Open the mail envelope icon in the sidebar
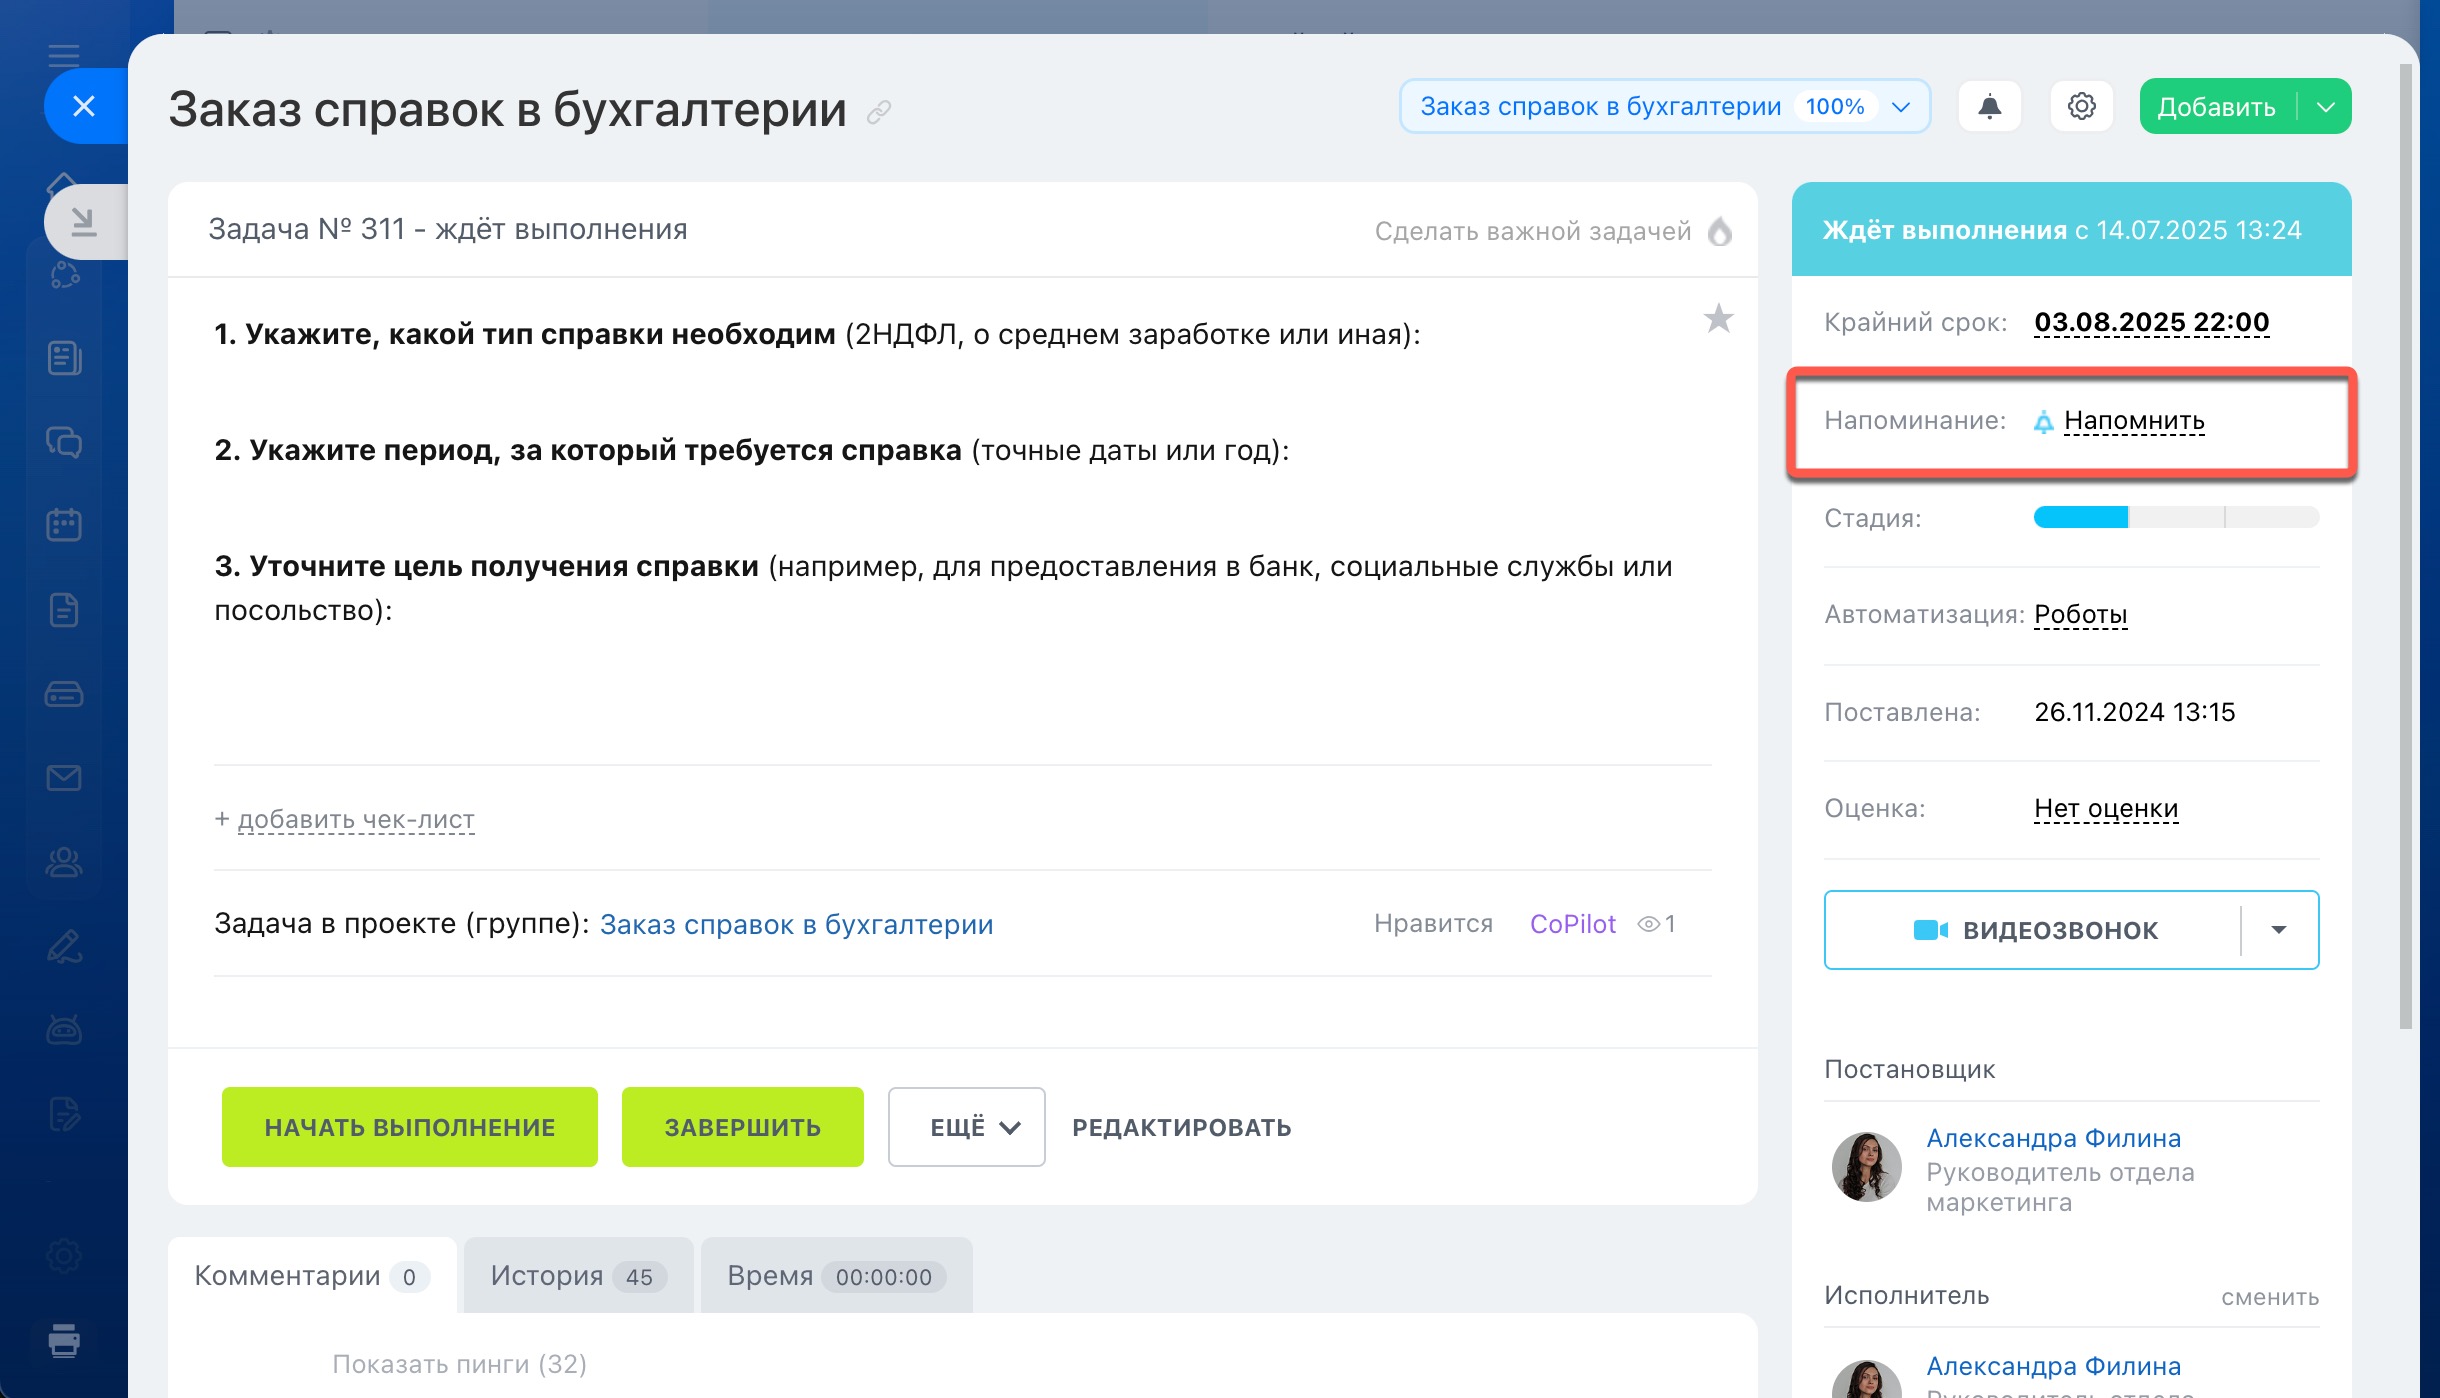The height and width of the screenshot is (1398, 2440). [x=64, y=777]
